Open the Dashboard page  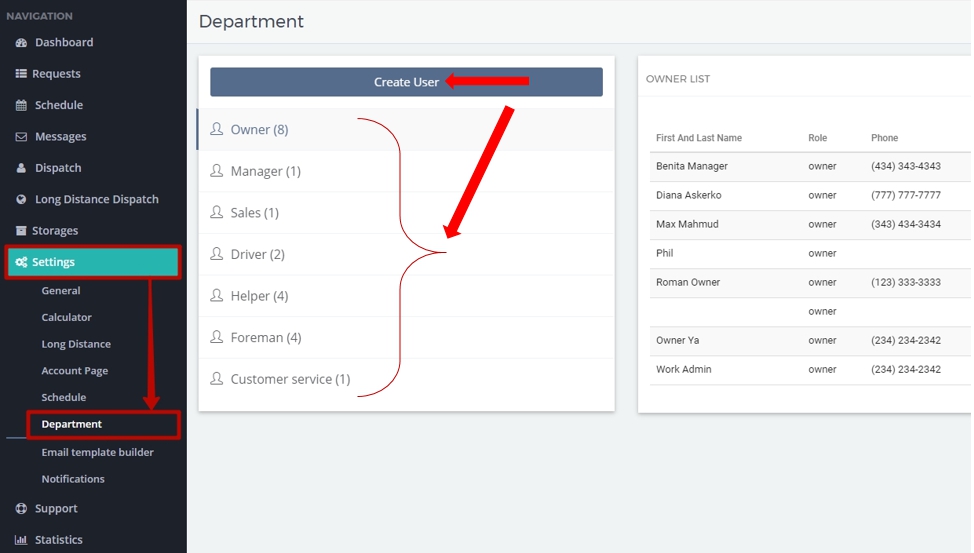tap(64, 42)
